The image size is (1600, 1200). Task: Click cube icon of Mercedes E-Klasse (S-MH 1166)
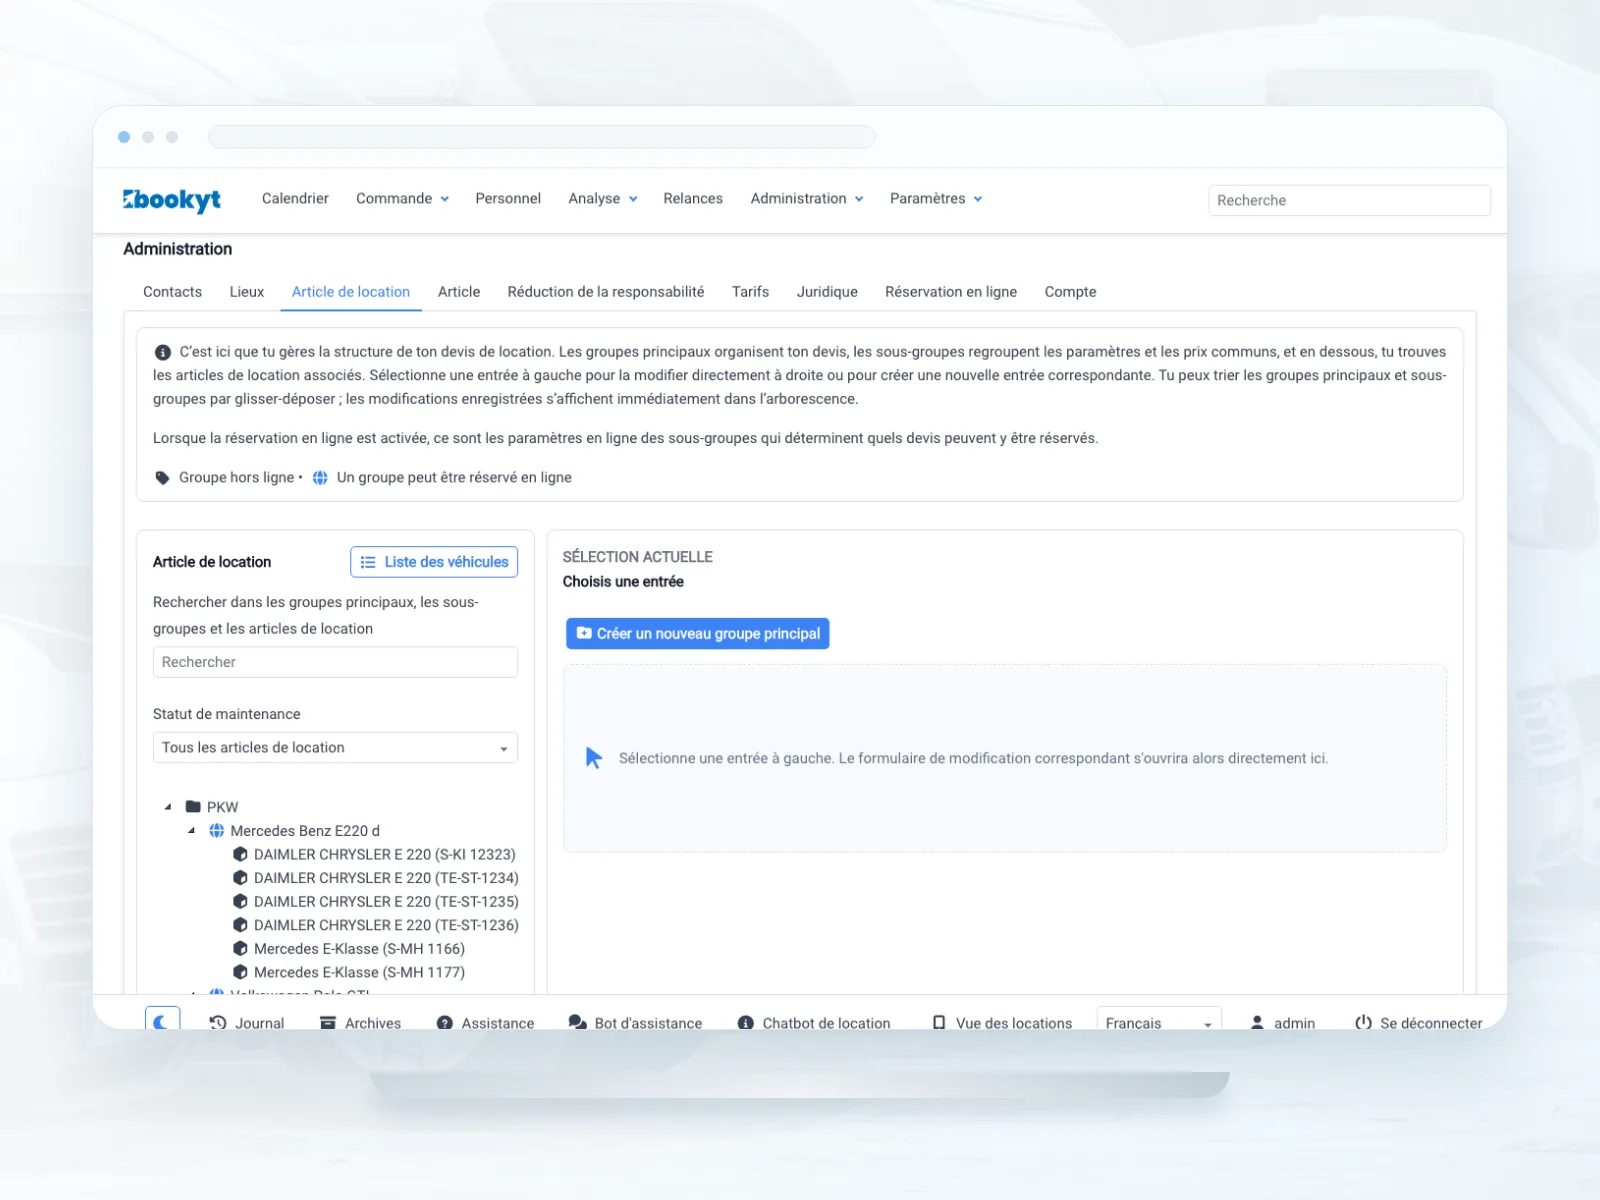(240, 949)
